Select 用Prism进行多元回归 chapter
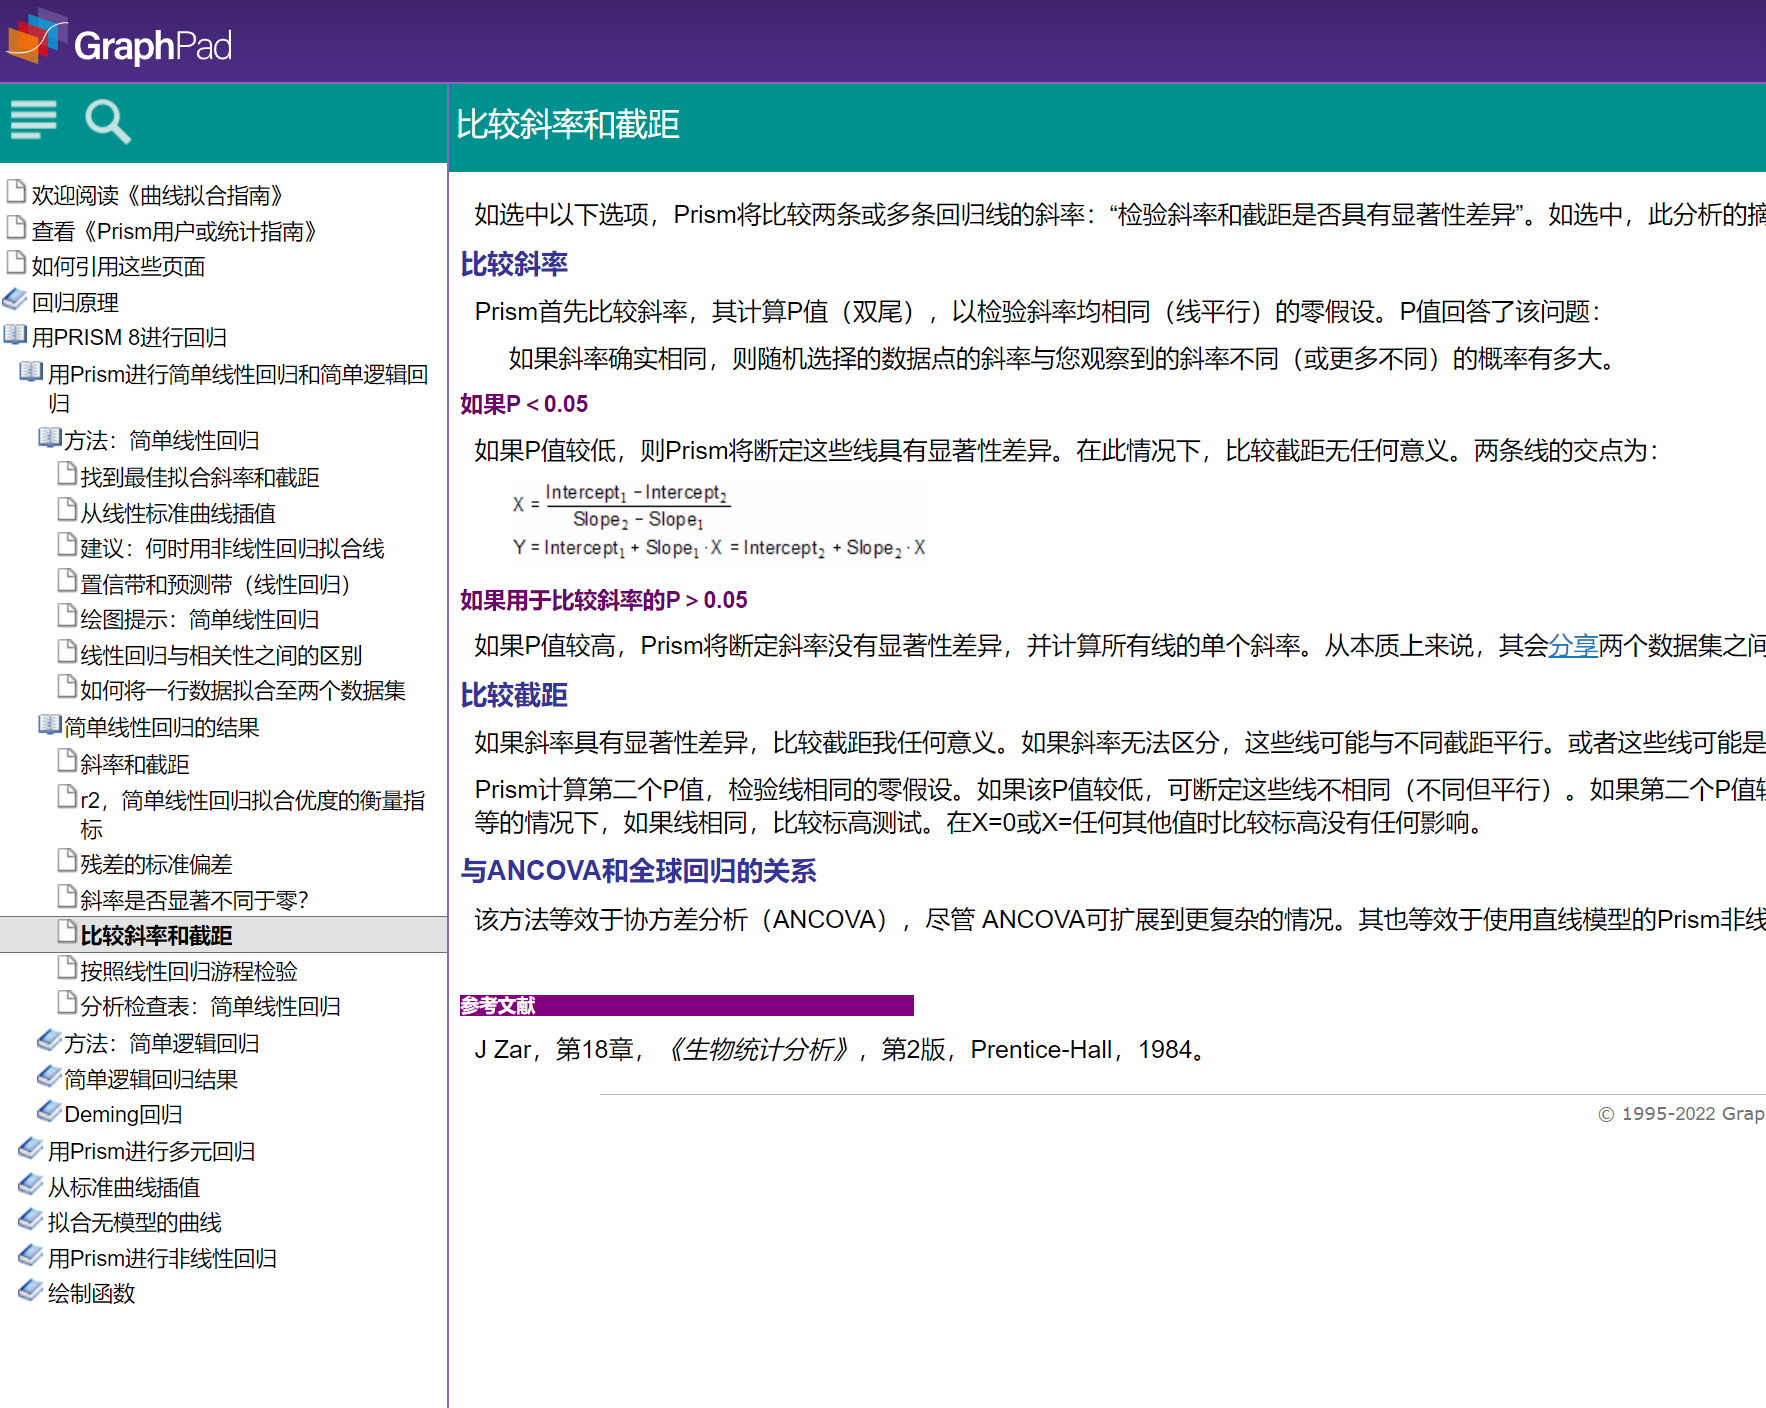This screenshot has width=1766, height=1408. (151, 1151)
